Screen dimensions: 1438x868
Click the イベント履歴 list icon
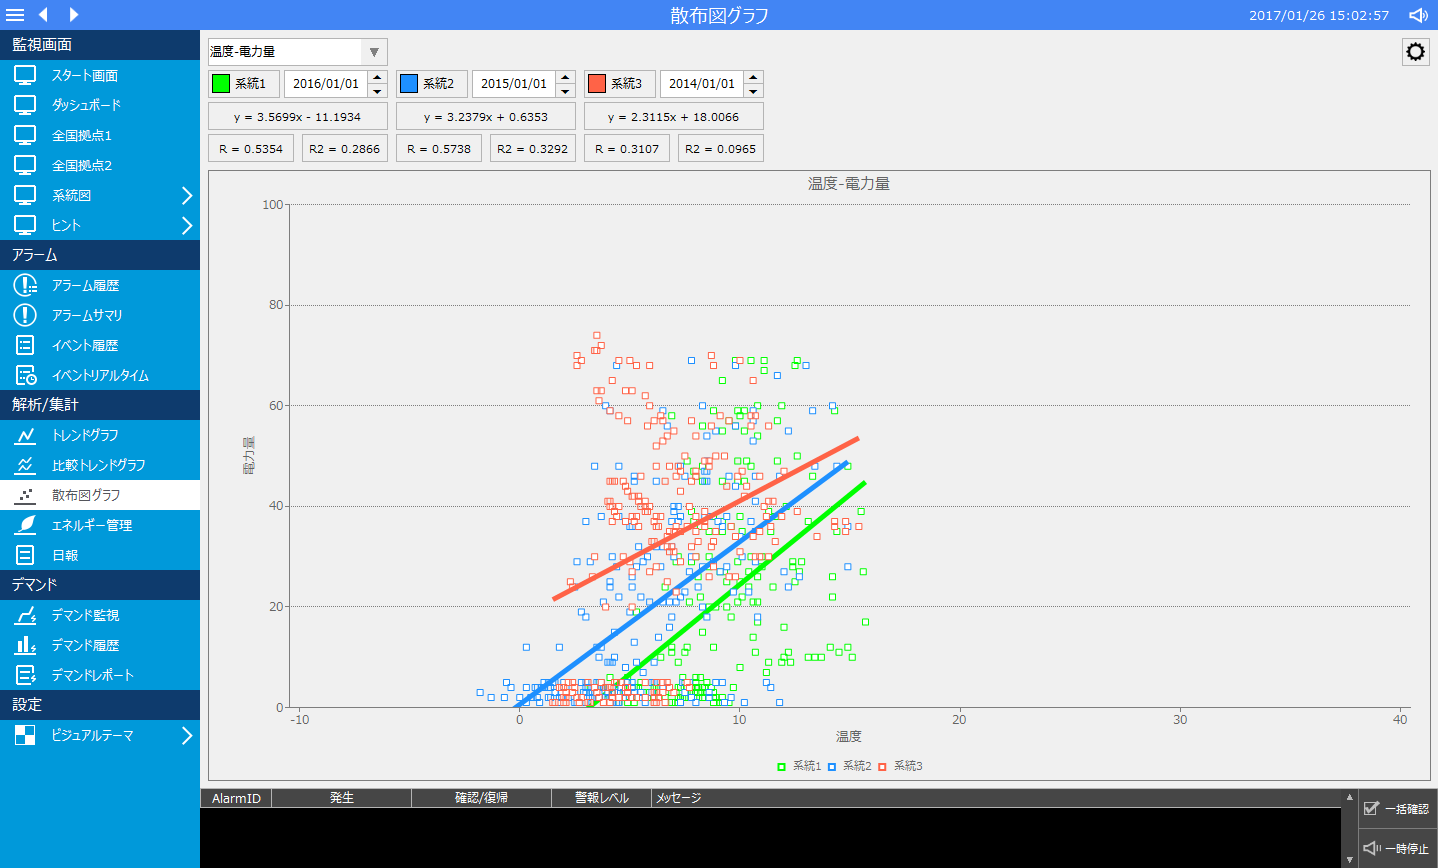pyautogui.click(x=25, y=345)
